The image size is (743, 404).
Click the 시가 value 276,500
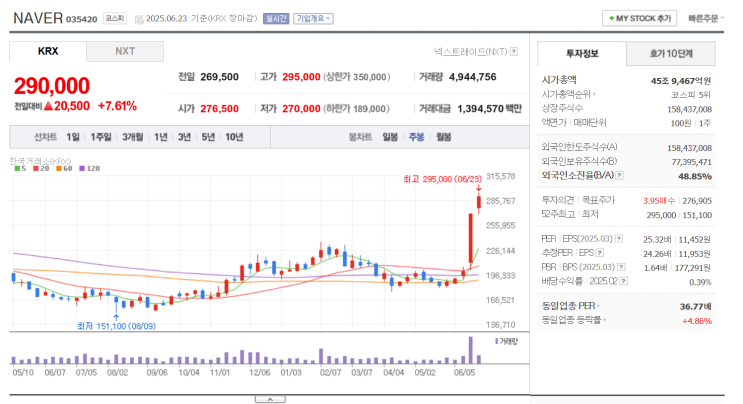pos(219,108)
